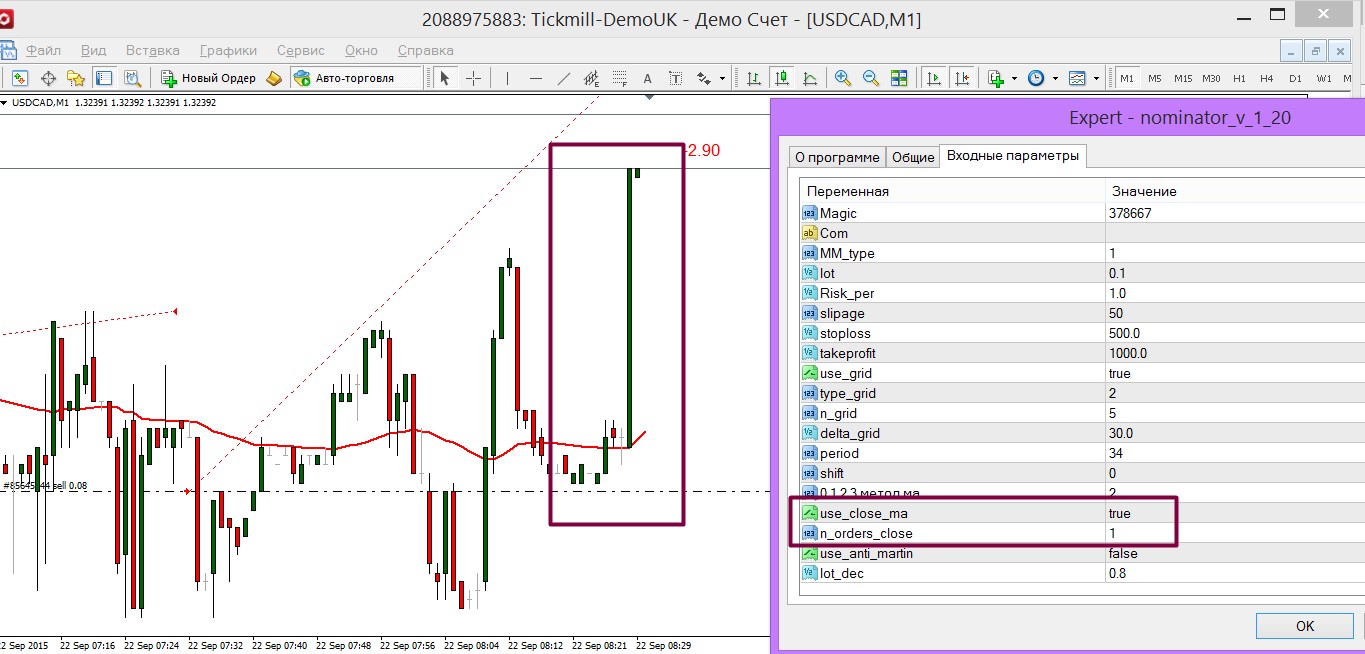Open the MetaEditor yellow book icon
Image resolution: width=1365 pixels, height=654 pixels.
tap(274, 78)
